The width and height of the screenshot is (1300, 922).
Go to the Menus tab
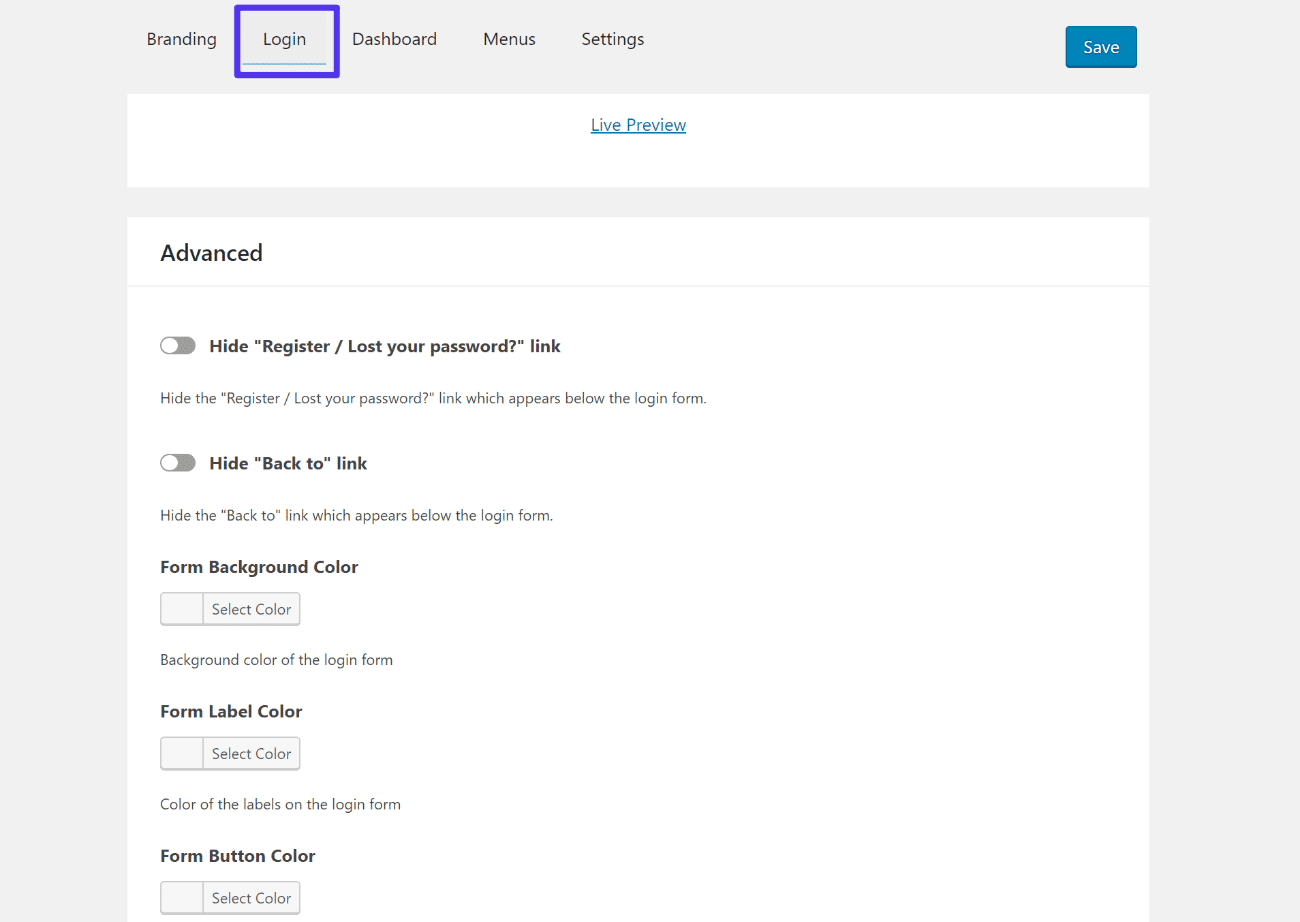coord(509,39)
